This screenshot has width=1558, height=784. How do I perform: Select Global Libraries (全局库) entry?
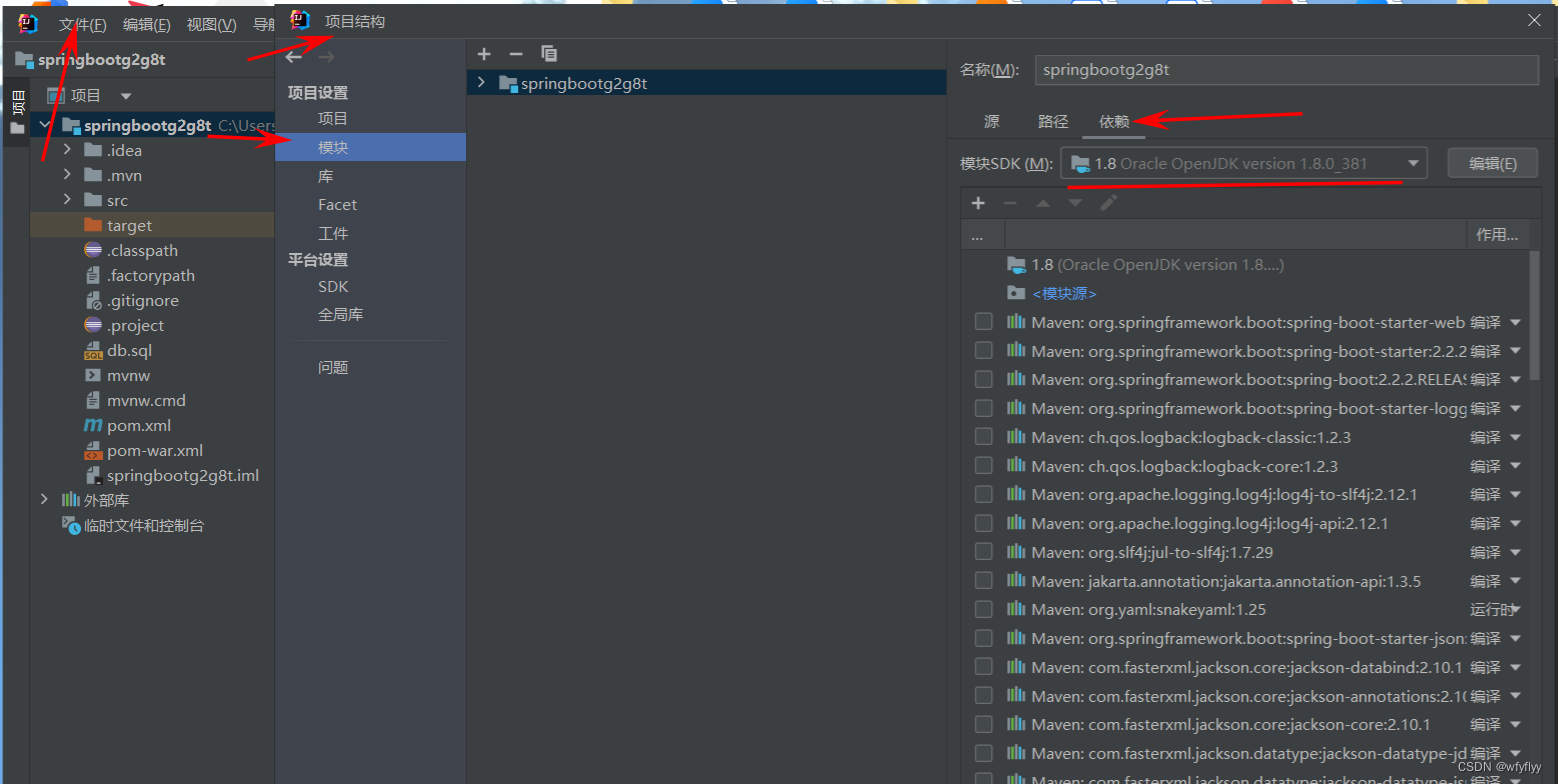pyautogui.click(x=341, y=315)
